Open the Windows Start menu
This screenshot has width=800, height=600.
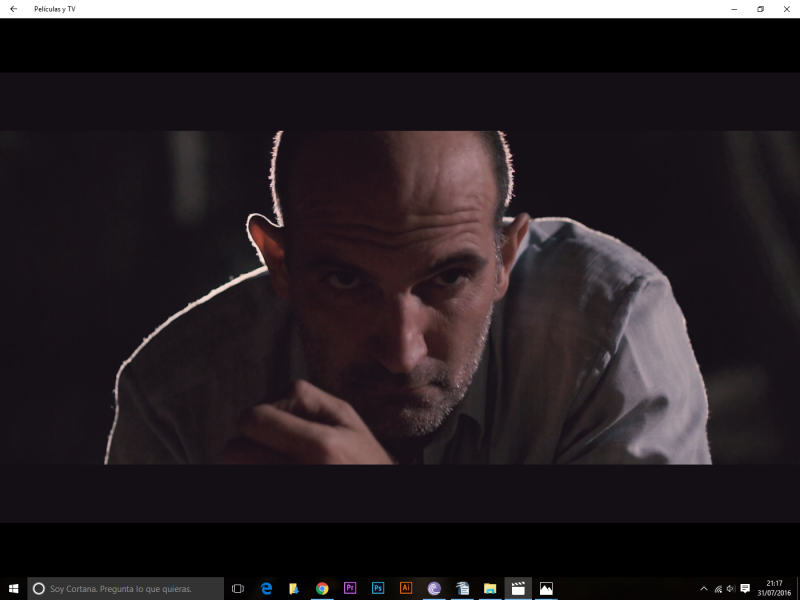[x=13, y=588]
